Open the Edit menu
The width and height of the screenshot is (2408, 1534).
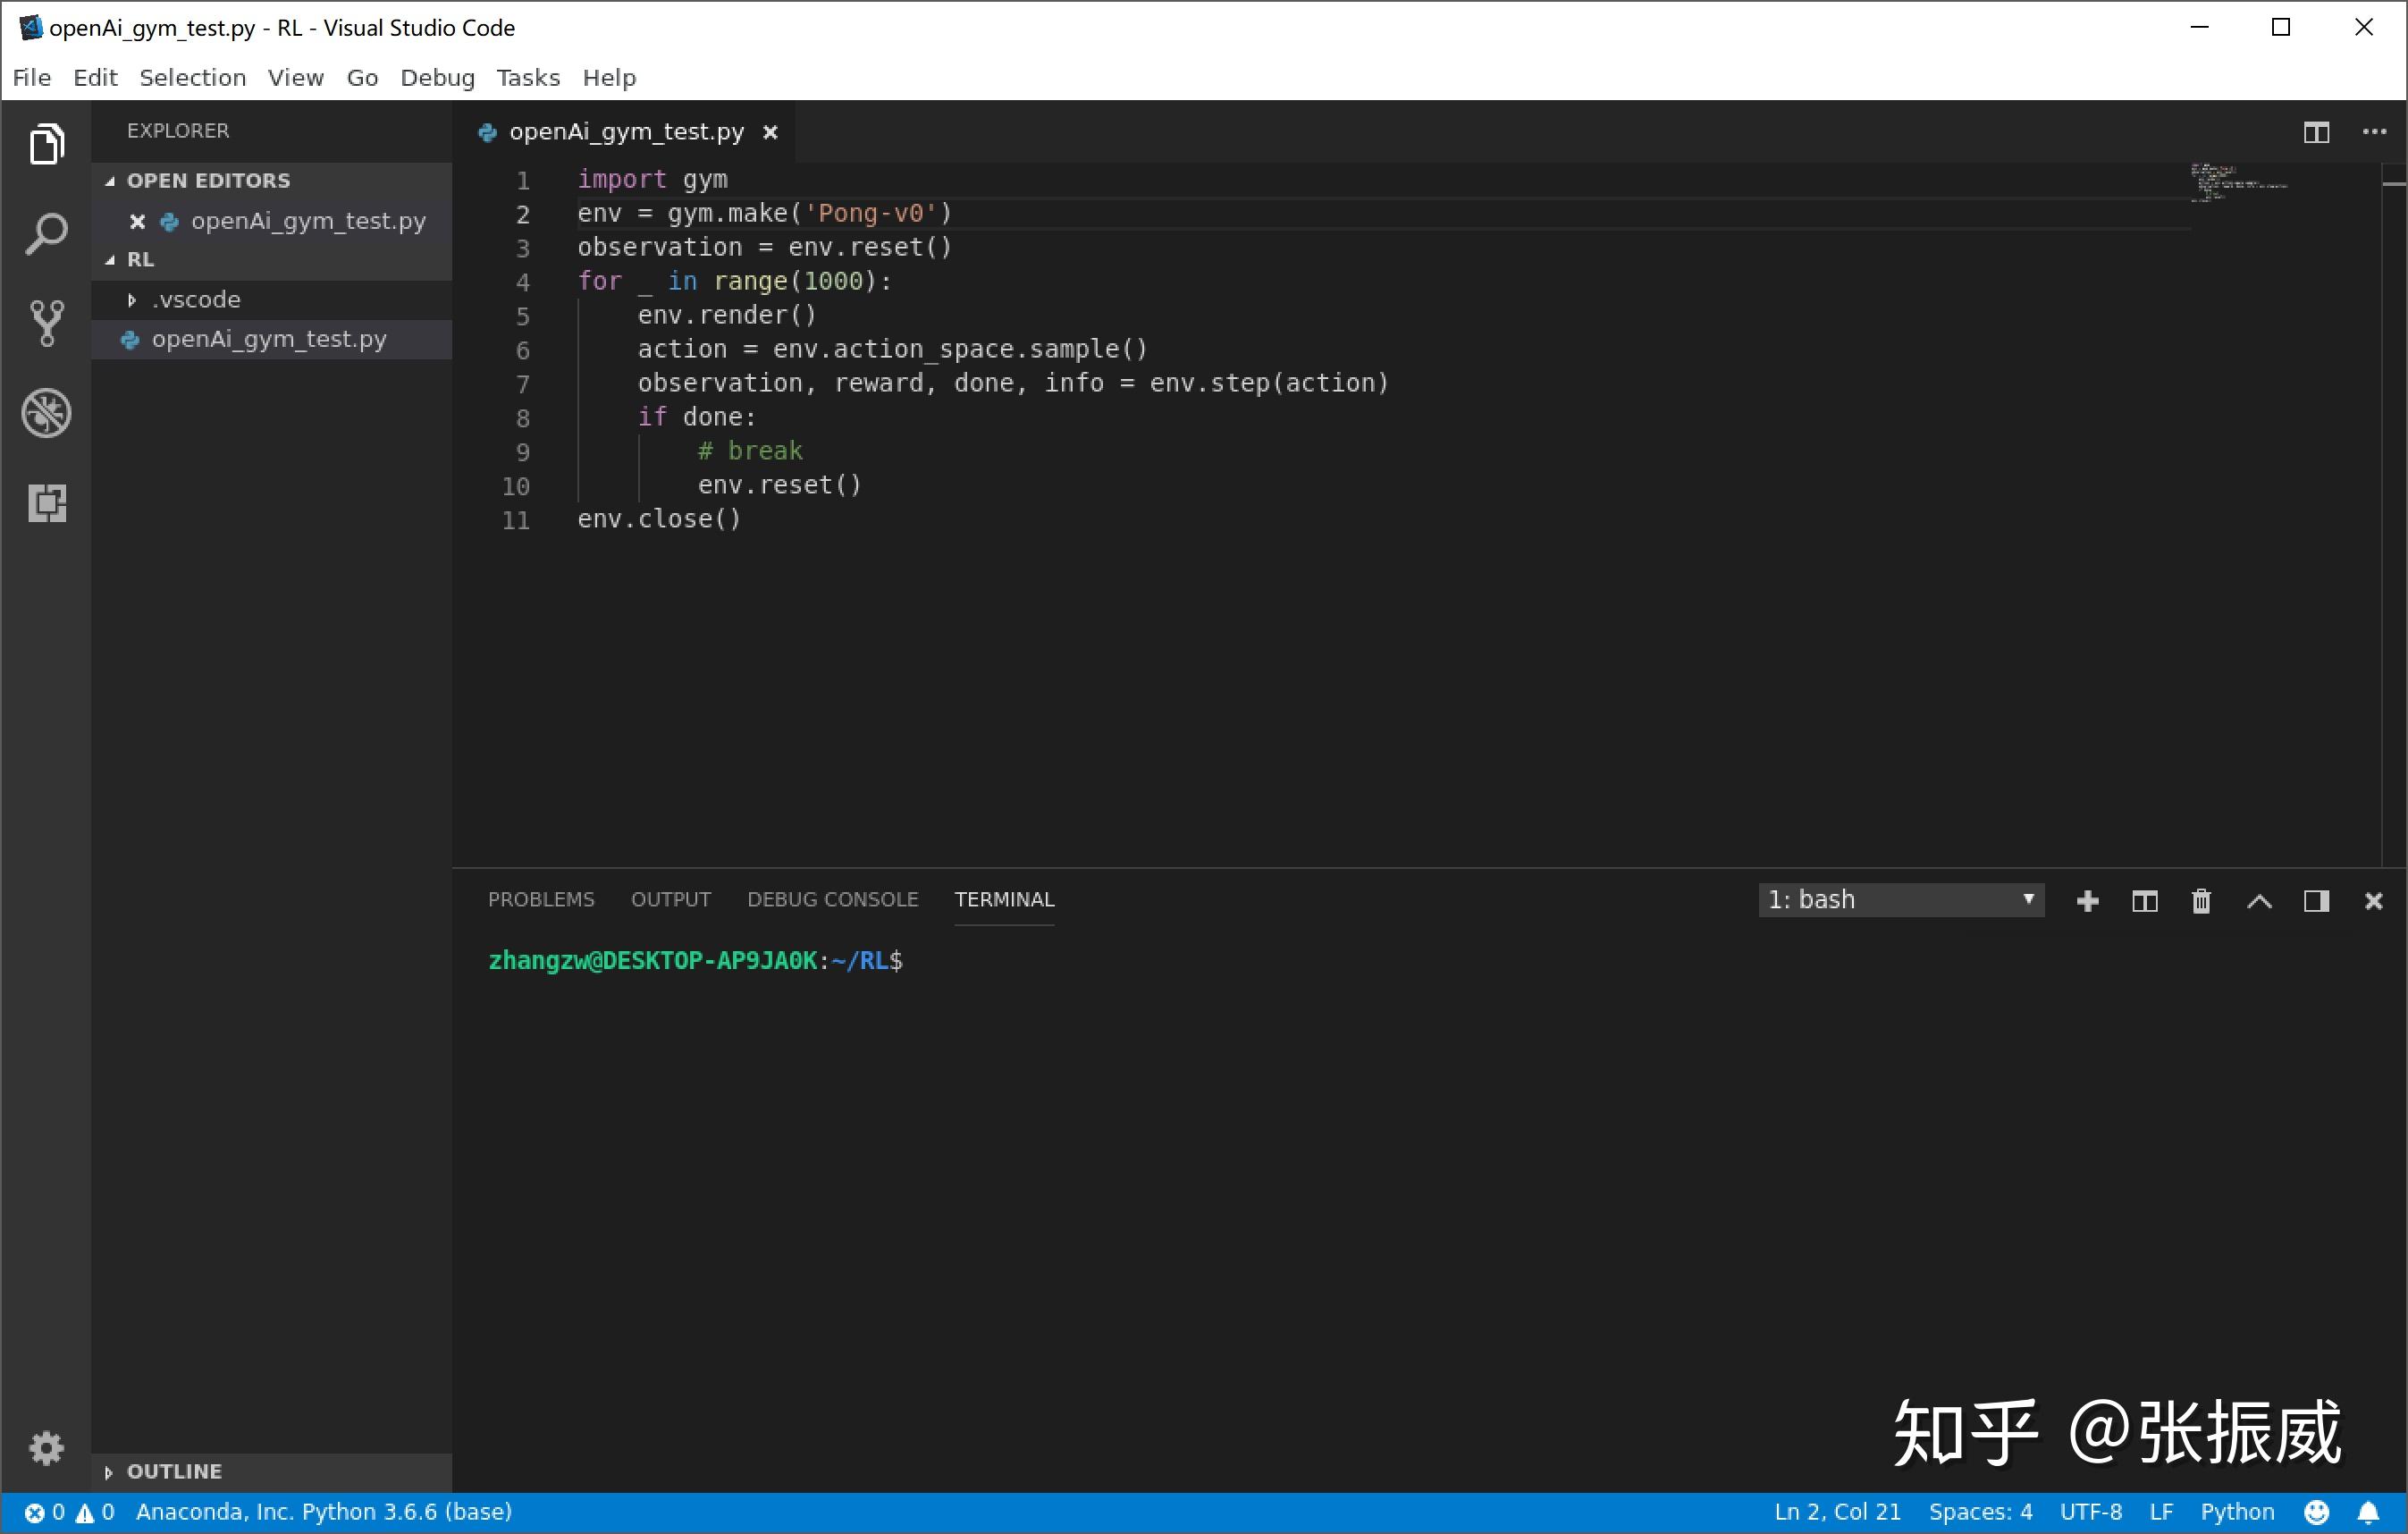pyautogui.click(x=95, y=77)
